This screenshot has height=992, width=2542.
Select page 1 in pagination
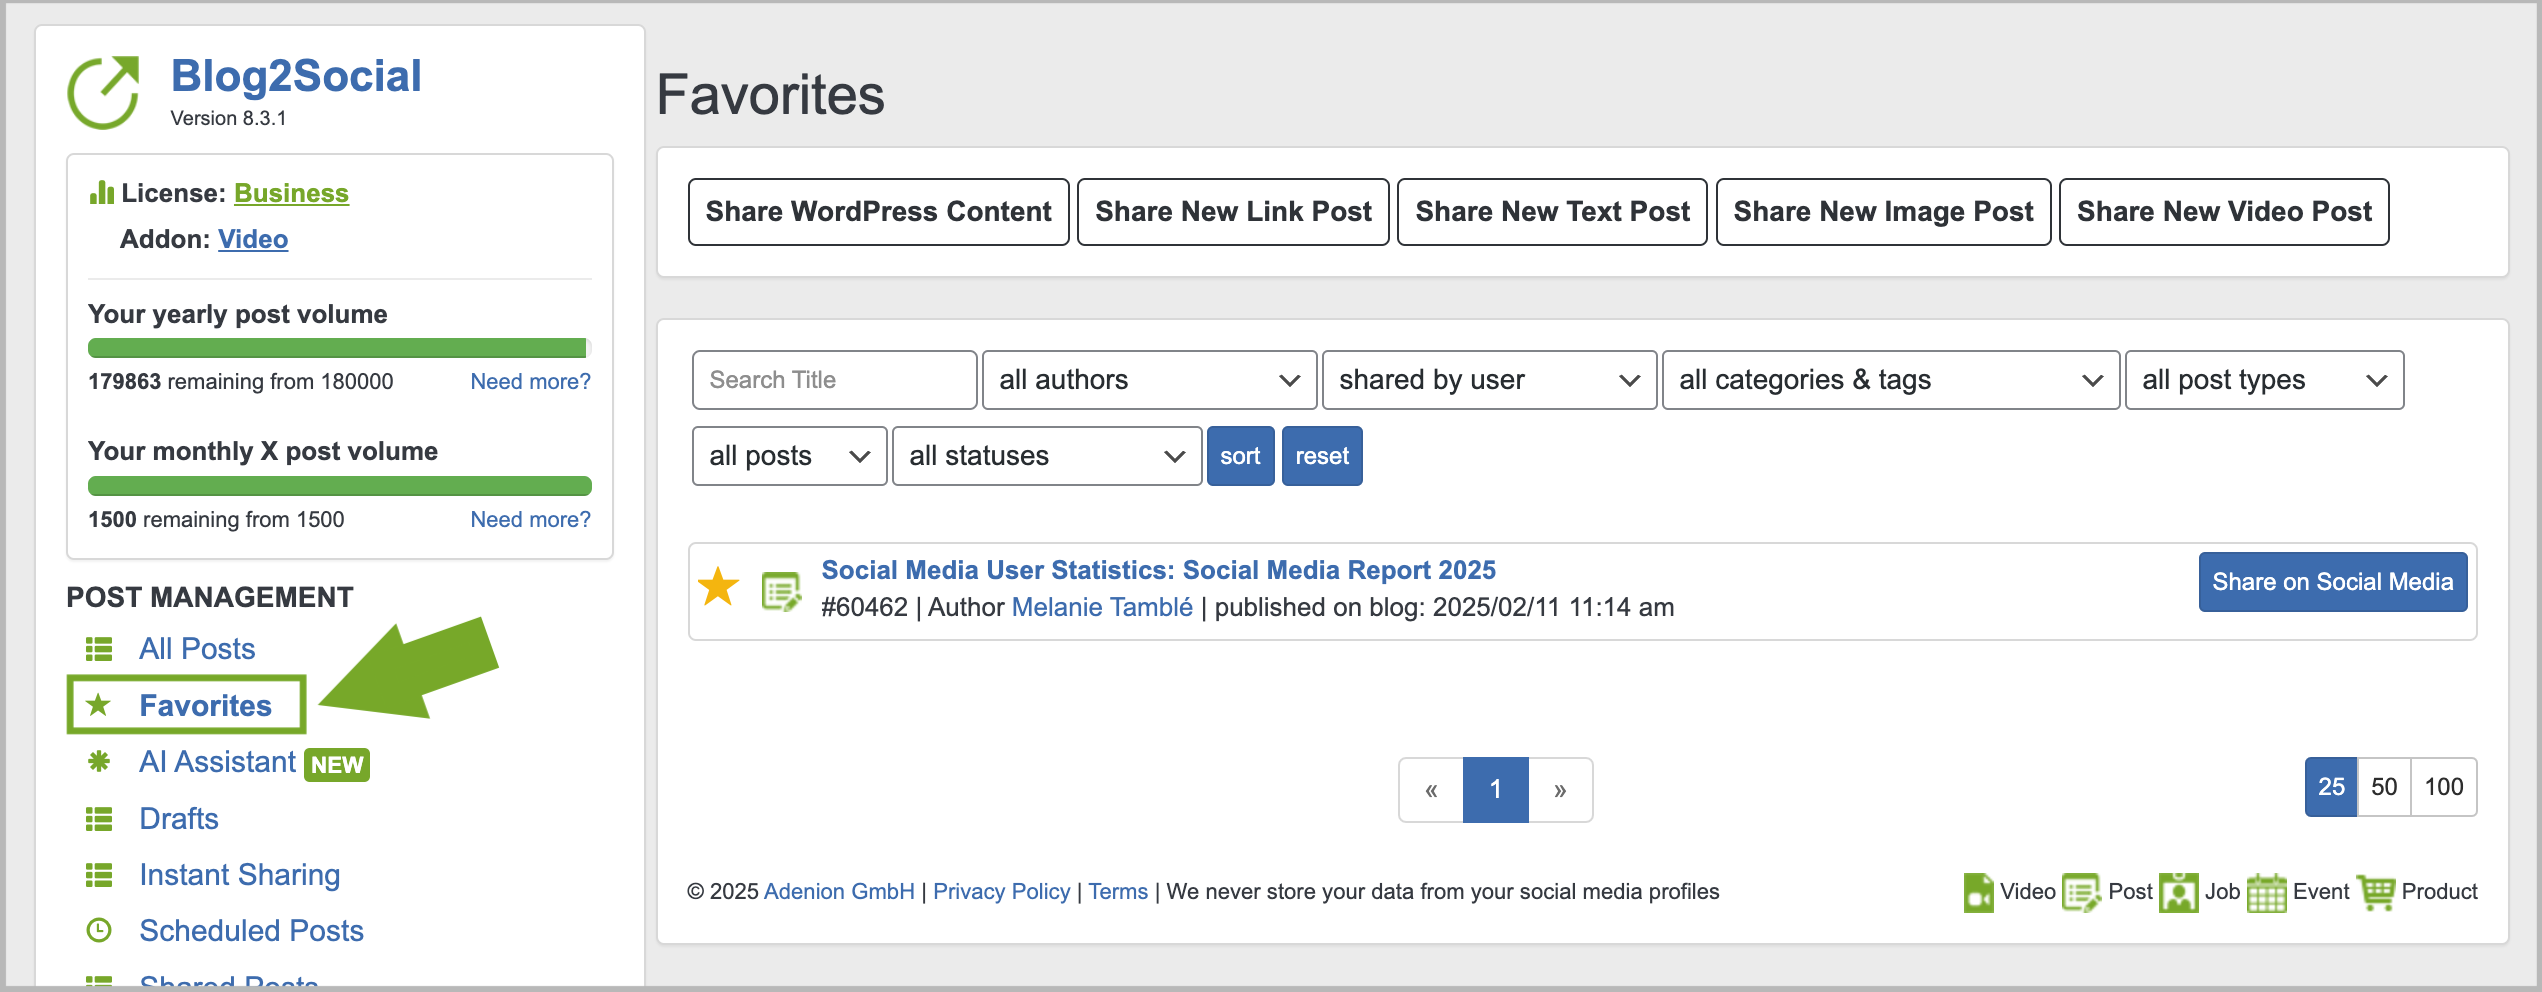1495,790
